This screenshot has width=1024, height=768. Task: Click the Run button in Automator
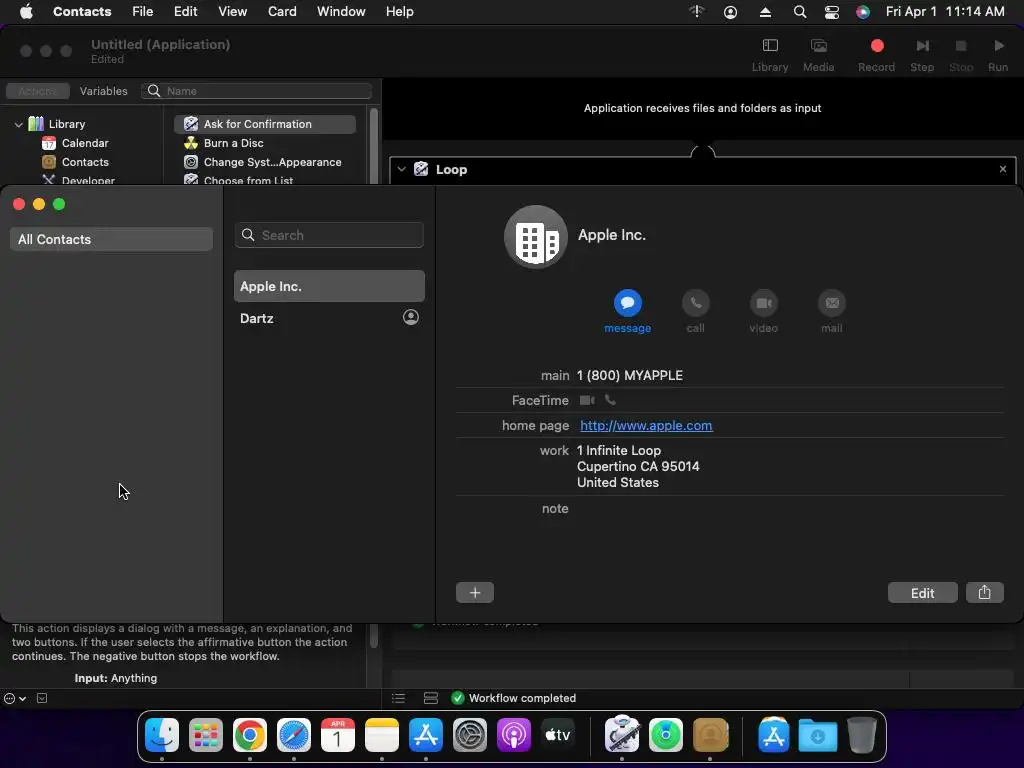click(998, 55)
